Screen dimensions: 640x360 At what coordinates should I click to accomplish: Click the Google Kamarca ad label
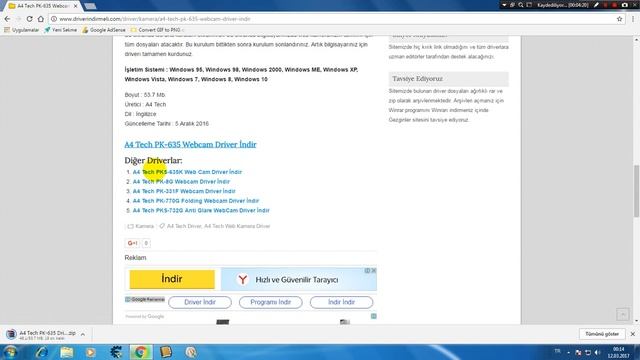click(145, 299)
